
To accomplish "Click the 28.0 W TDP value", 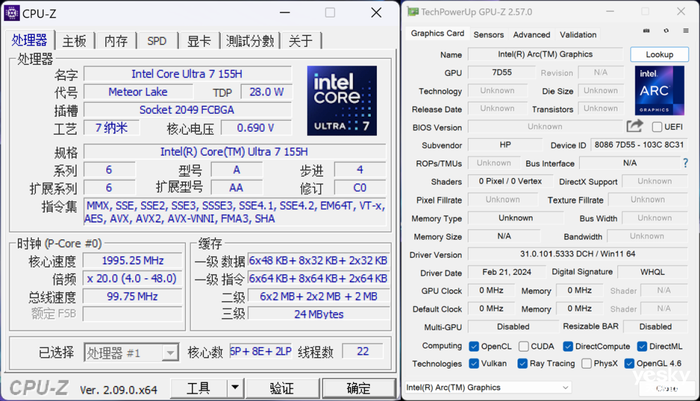I will point(266,92).
